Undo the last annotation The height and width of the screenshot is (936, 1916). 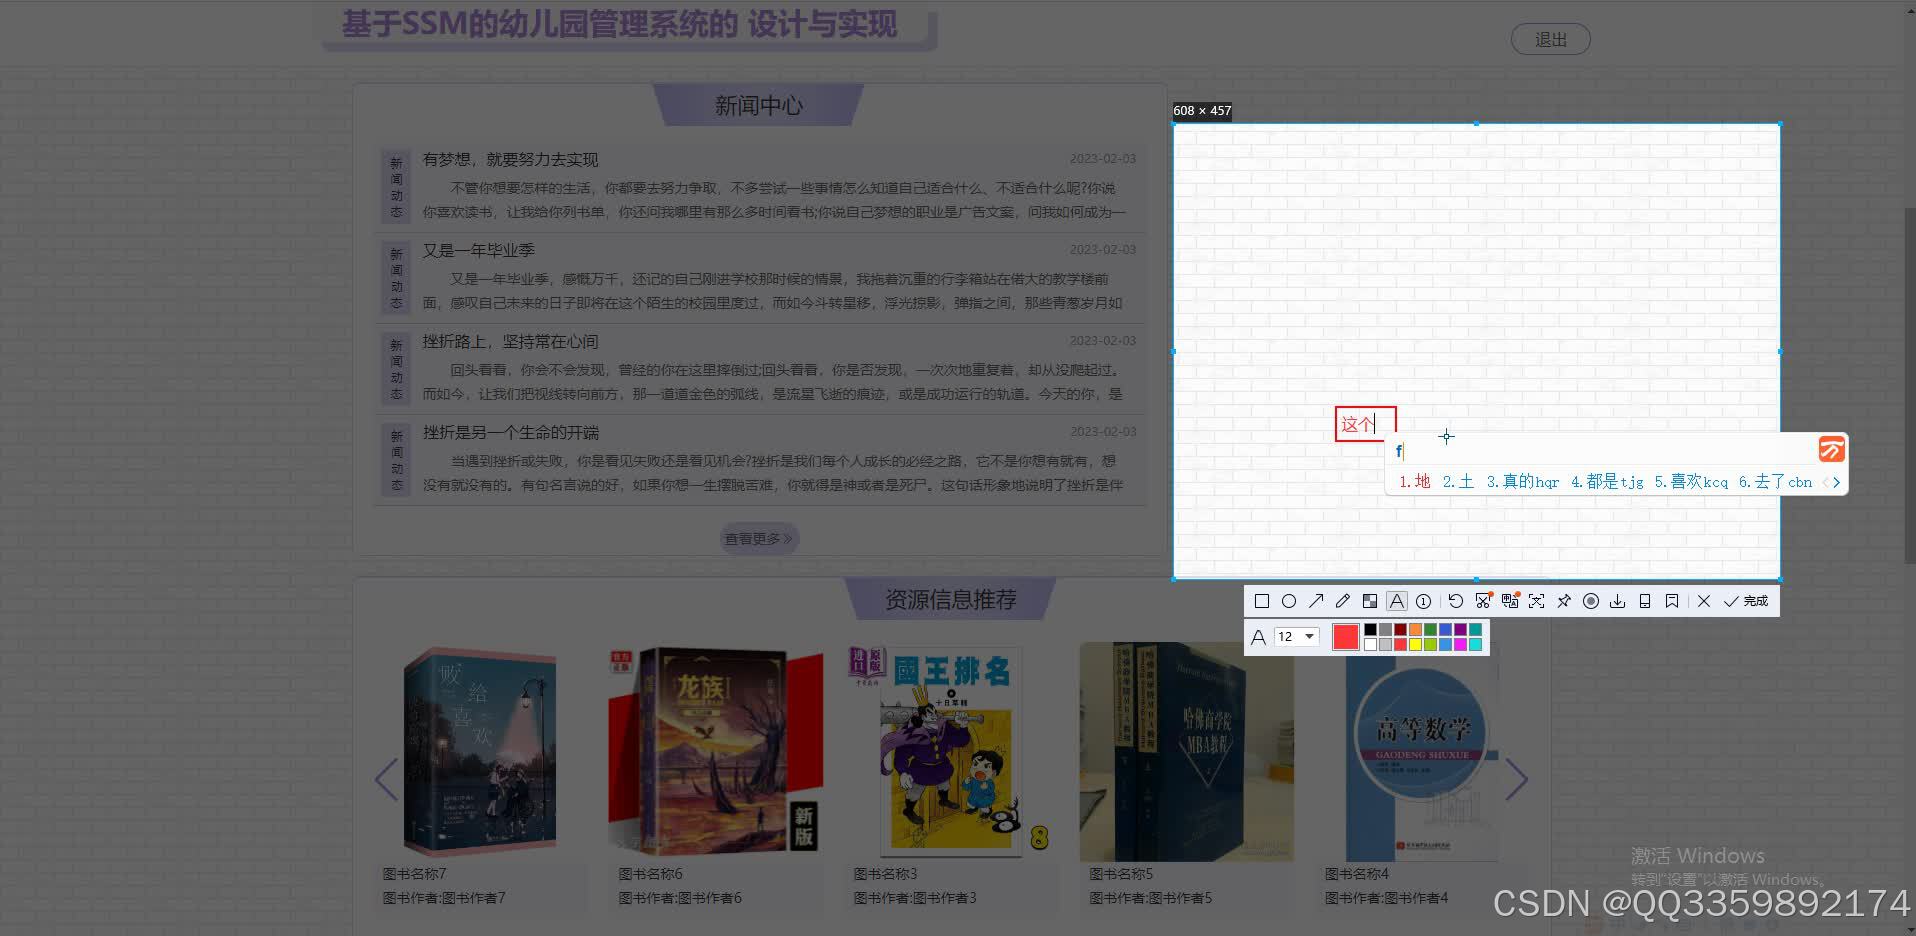click(1456, 601)
